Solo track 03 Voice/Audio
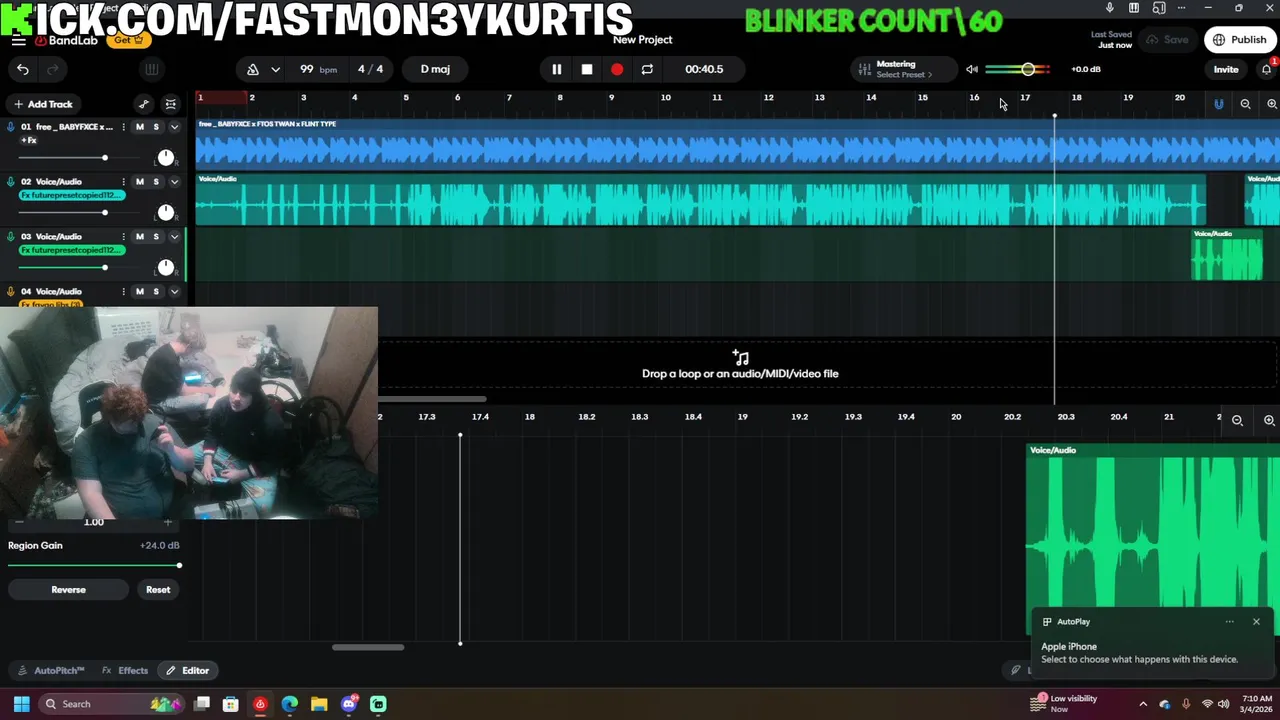Image resolution: width=1280 pixels, height=720 pixels. pyautogui.click(x=156, y=237)
